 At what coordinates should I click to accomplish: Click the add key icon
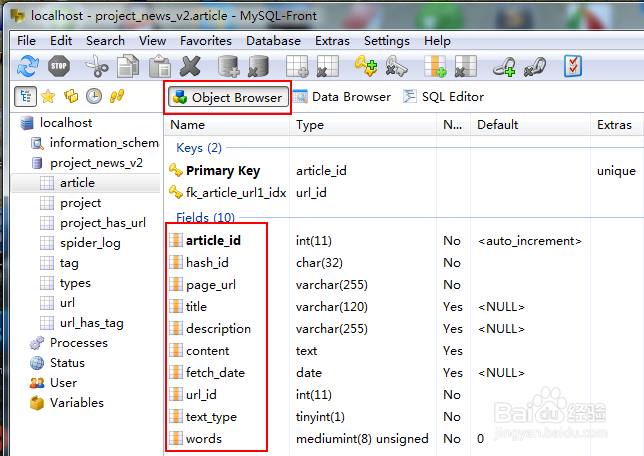point(366,66)
